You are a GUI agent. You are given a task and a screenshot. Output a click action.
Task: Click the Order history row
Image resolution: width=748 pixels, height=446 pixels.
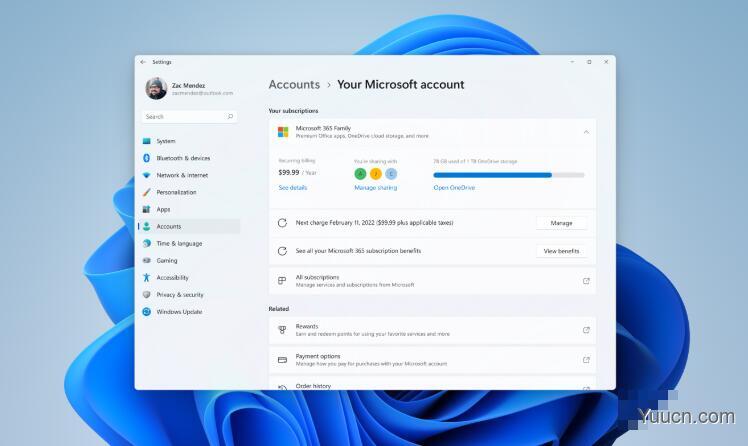click(432, 385)
